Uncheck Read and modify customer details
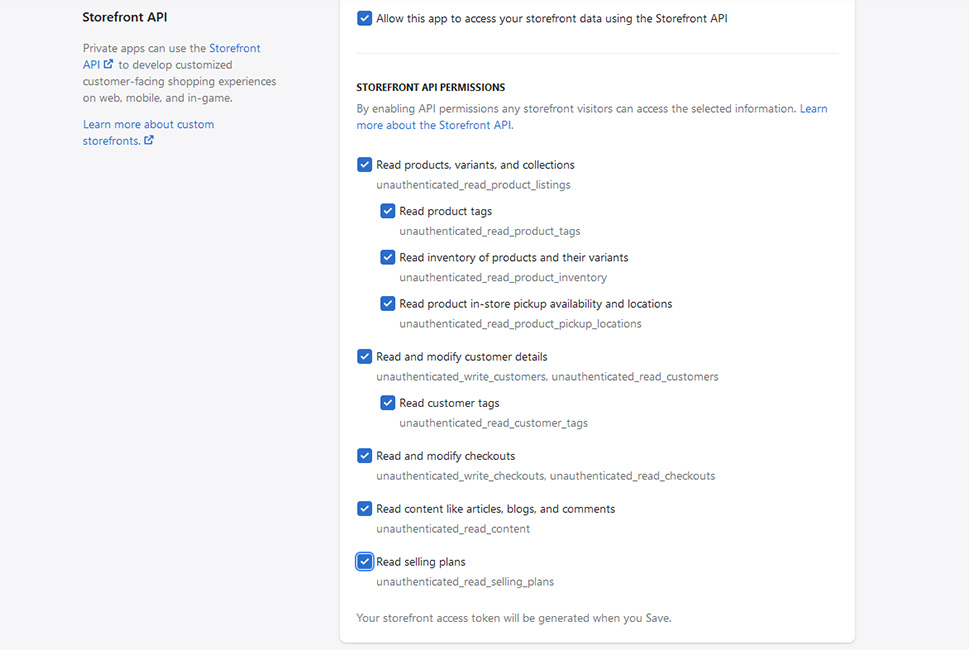The image size is (969, 650). (x=364, y=357)
